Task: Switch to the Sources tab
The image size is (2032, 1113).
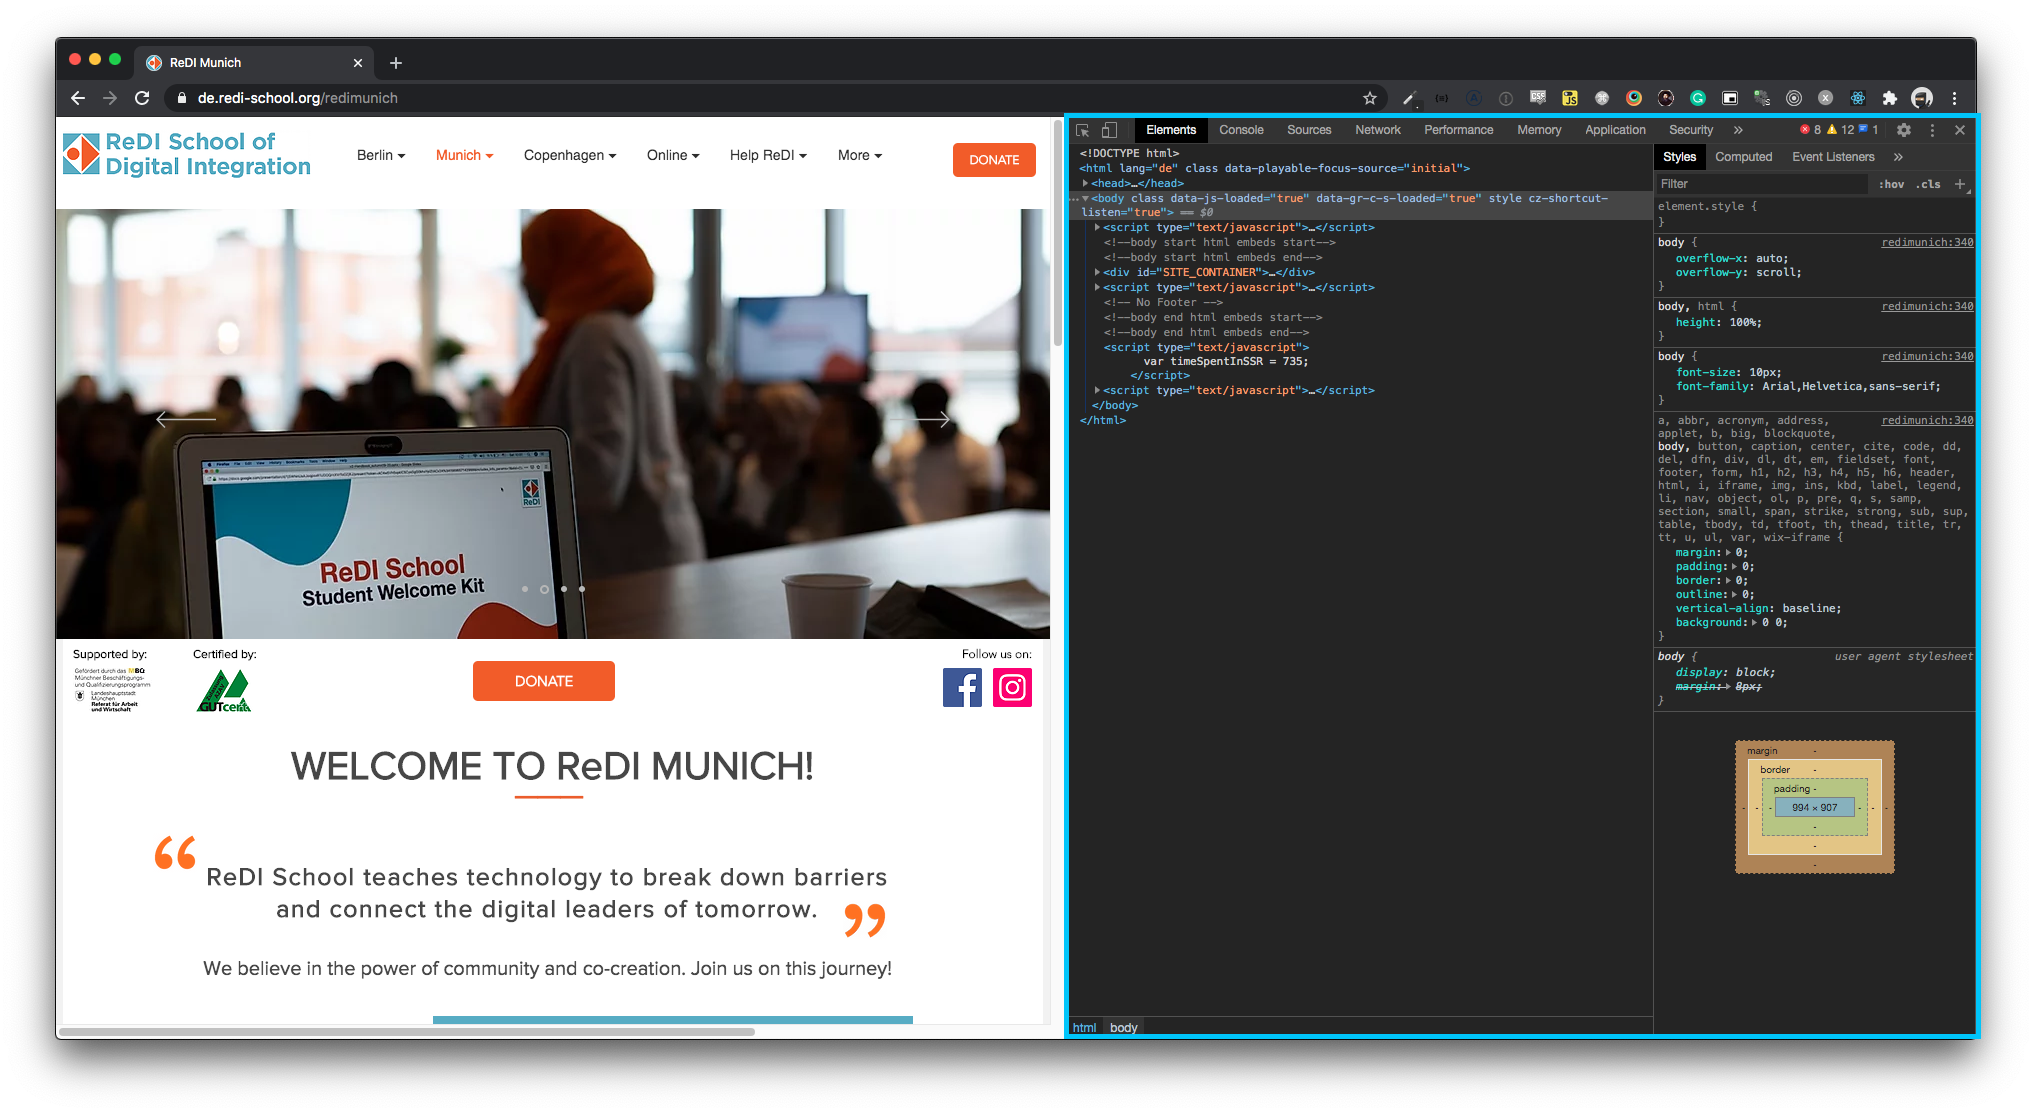Action: pos(1309,130)
